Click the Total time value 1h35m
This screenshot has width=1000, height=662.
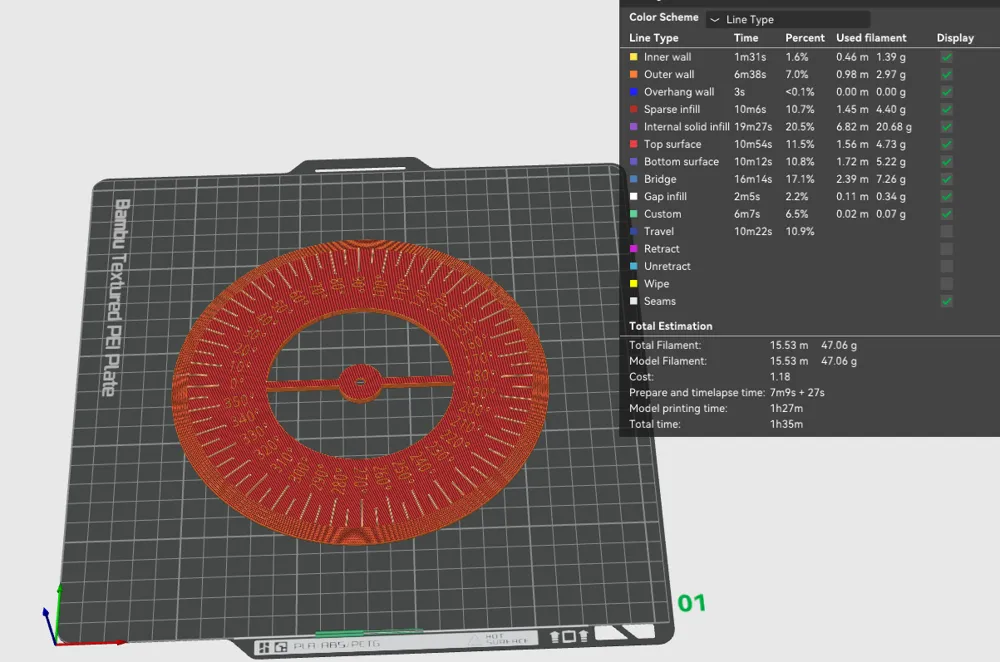coord(786,424)
